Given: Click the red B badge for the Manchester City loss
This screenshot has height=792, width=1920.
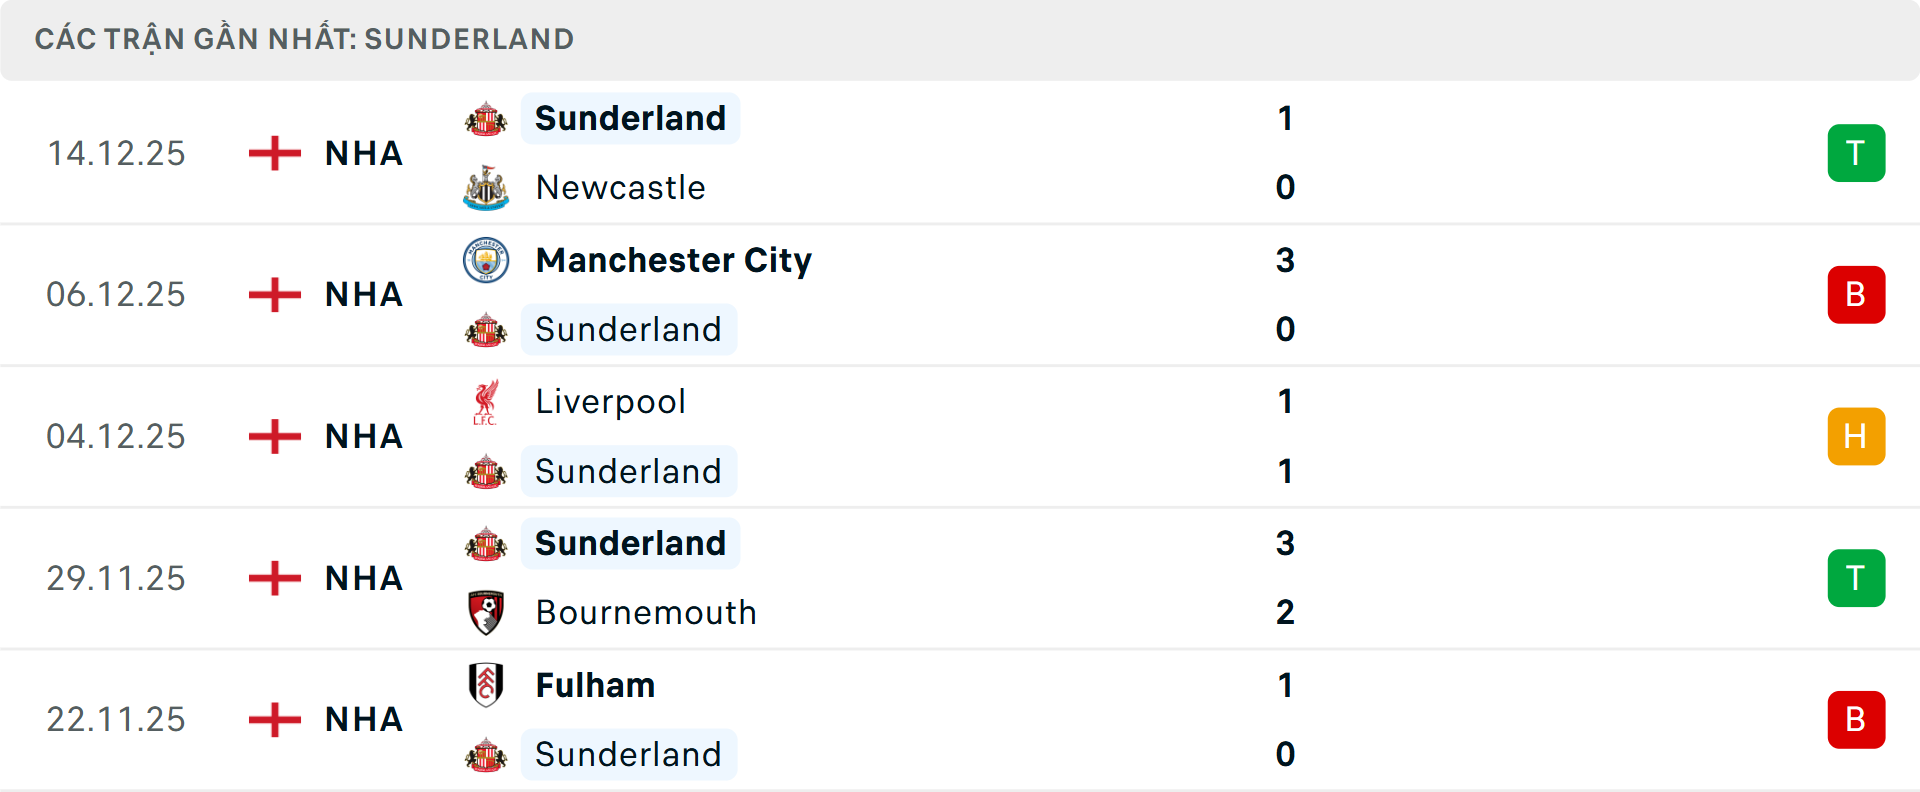Looking at the screenshot, I should 1856,294.
